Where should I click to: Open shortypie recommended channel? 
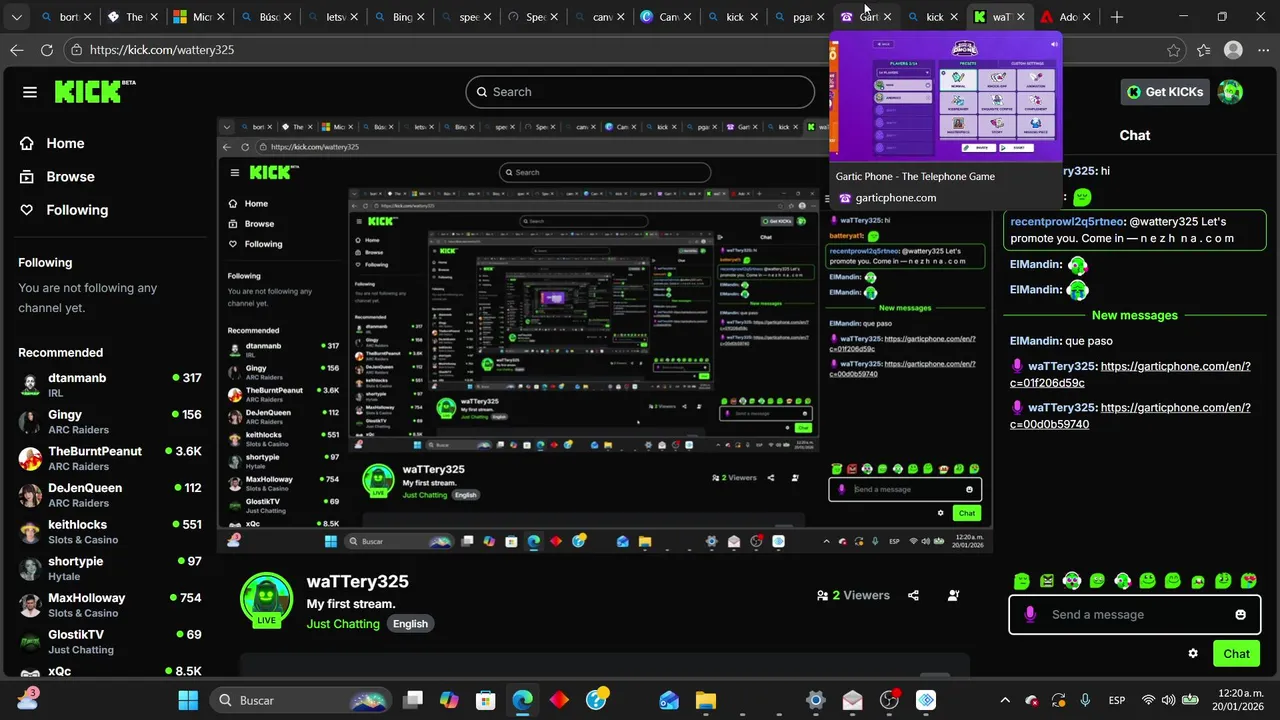coord(110,568)
